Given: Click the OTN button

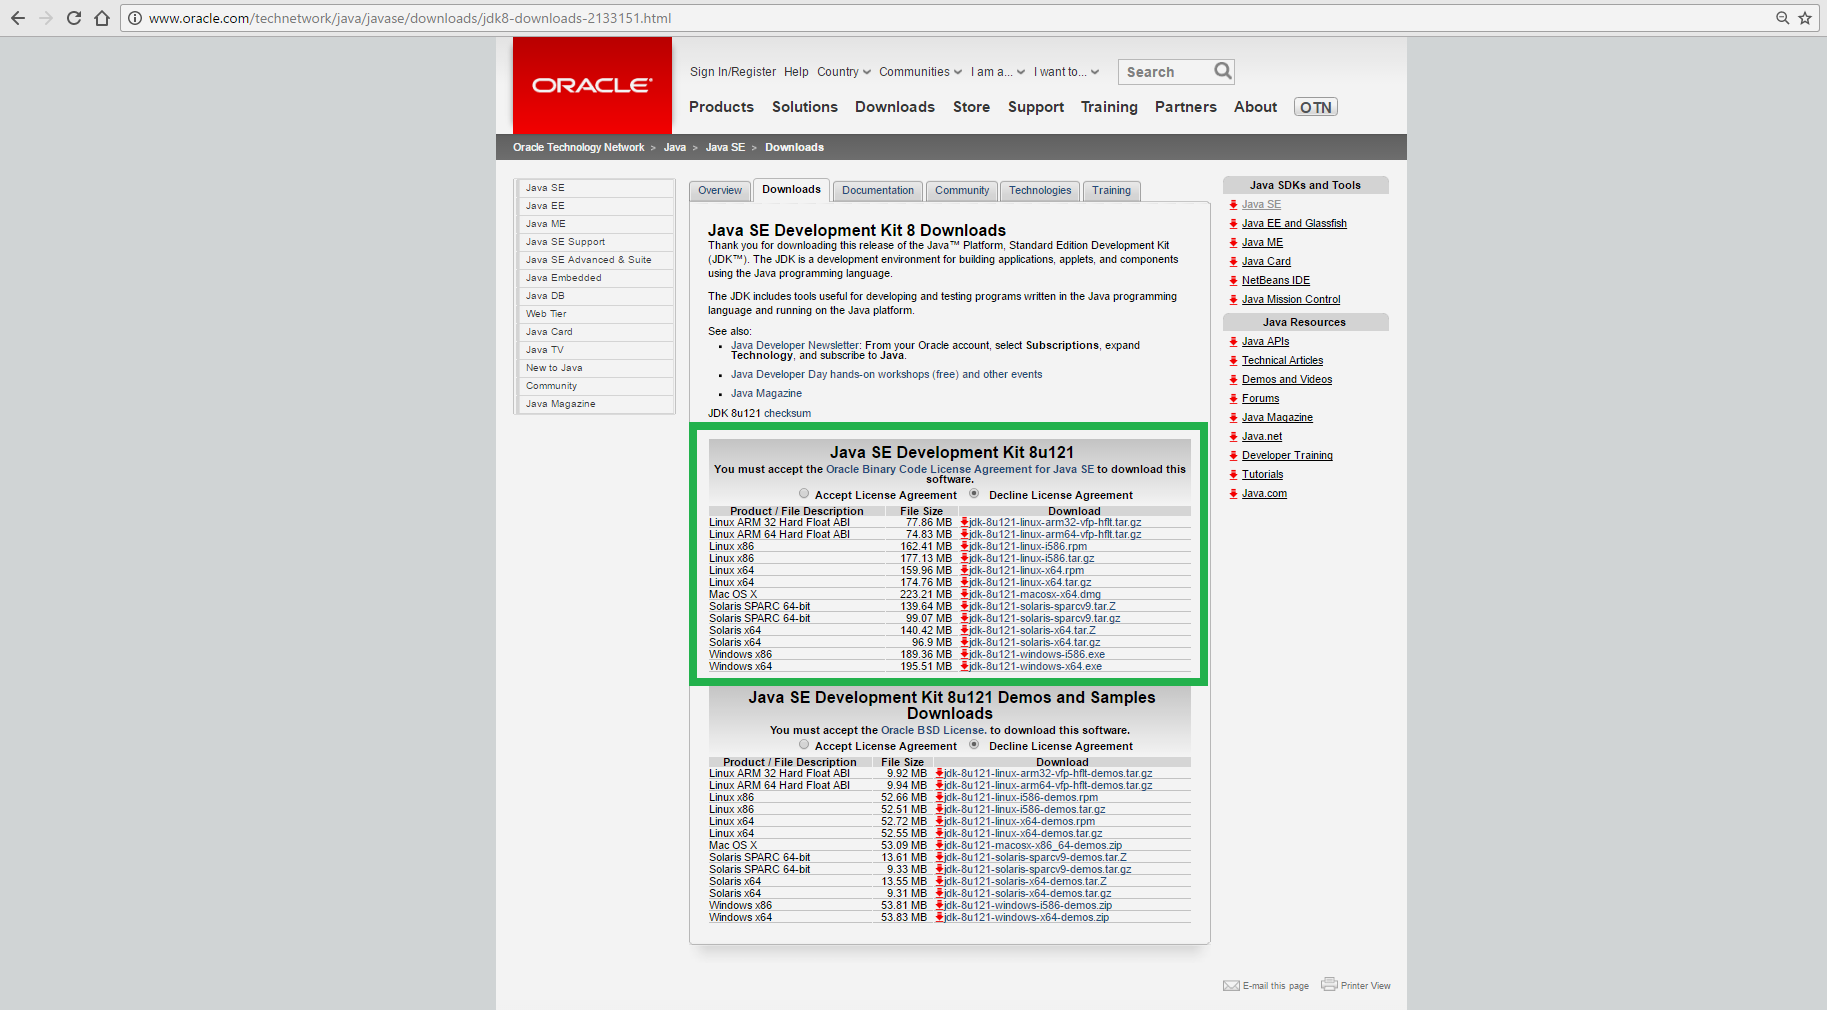Looking at the screenshot, I should tap(1316, 107).
